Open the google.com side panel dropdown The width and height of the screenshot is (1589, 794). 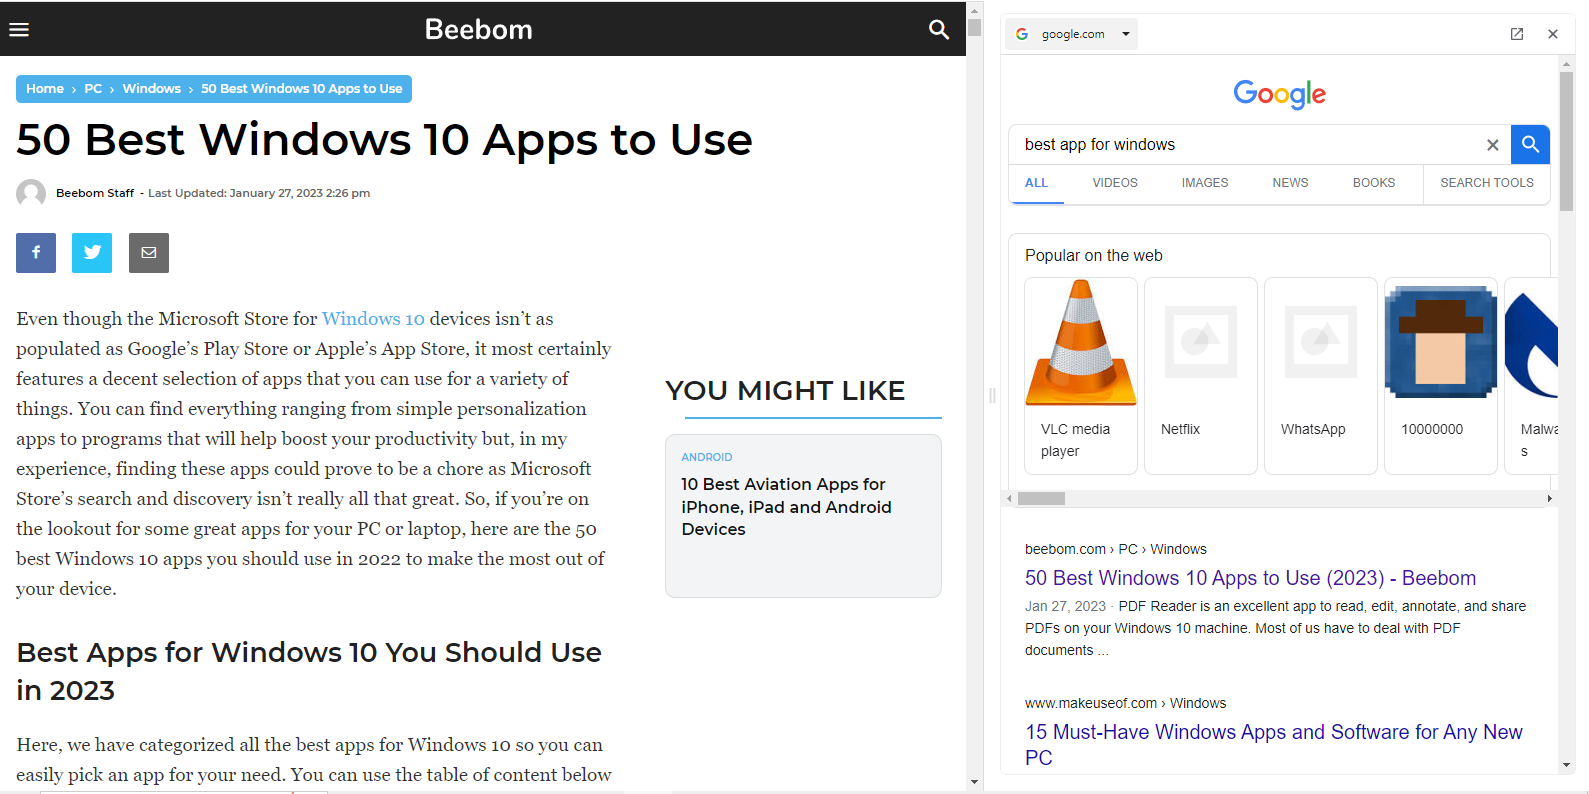point(1126,34)
